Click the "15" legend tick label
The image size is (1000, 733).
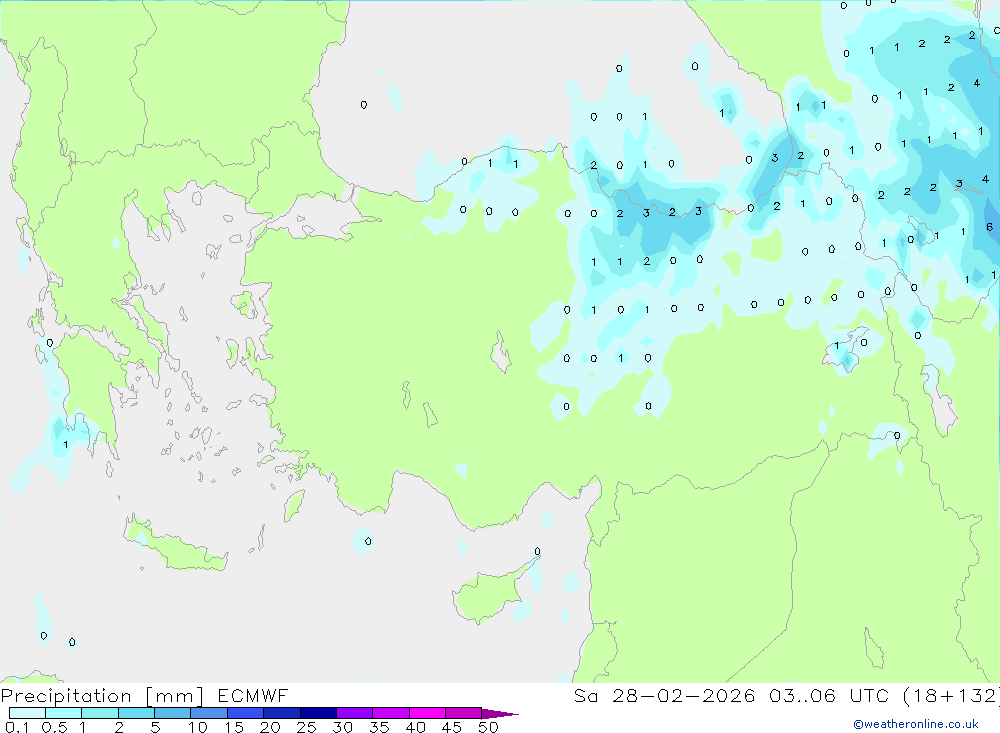click(234, 727)
